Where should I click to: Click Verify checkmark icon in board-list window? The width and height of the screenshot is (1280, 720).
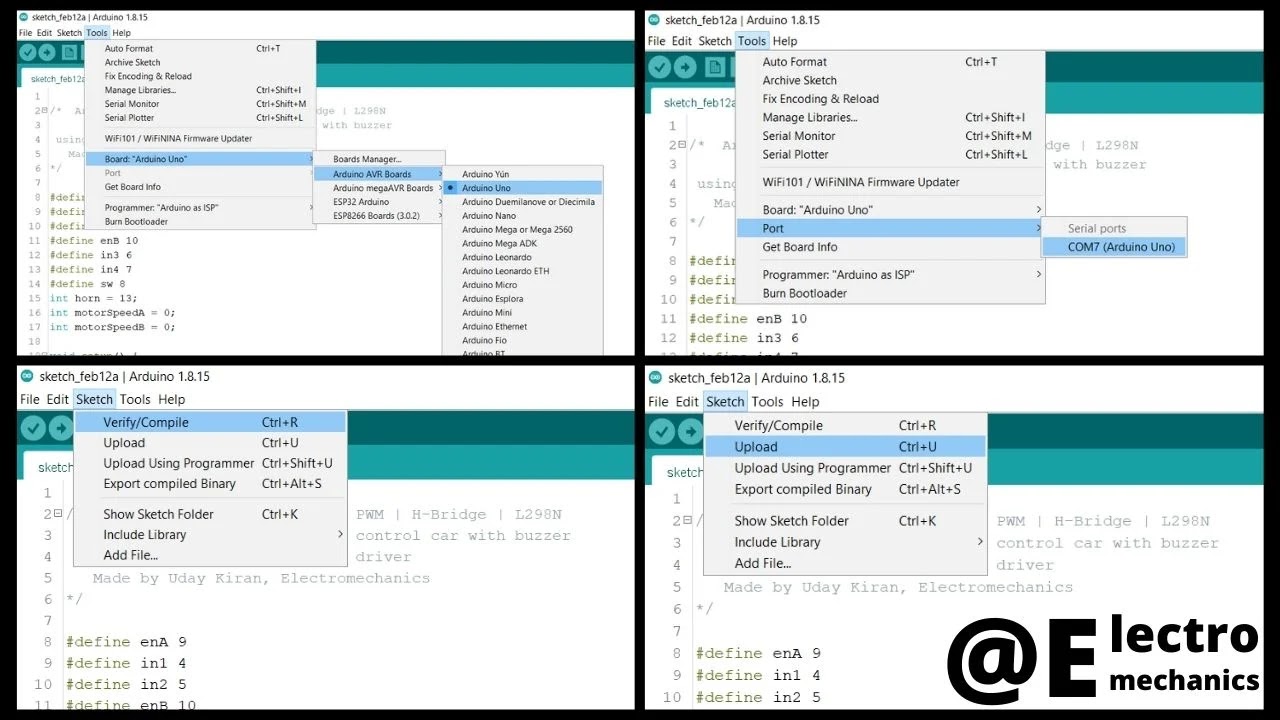pyautogui.click(x=28, y=53)
